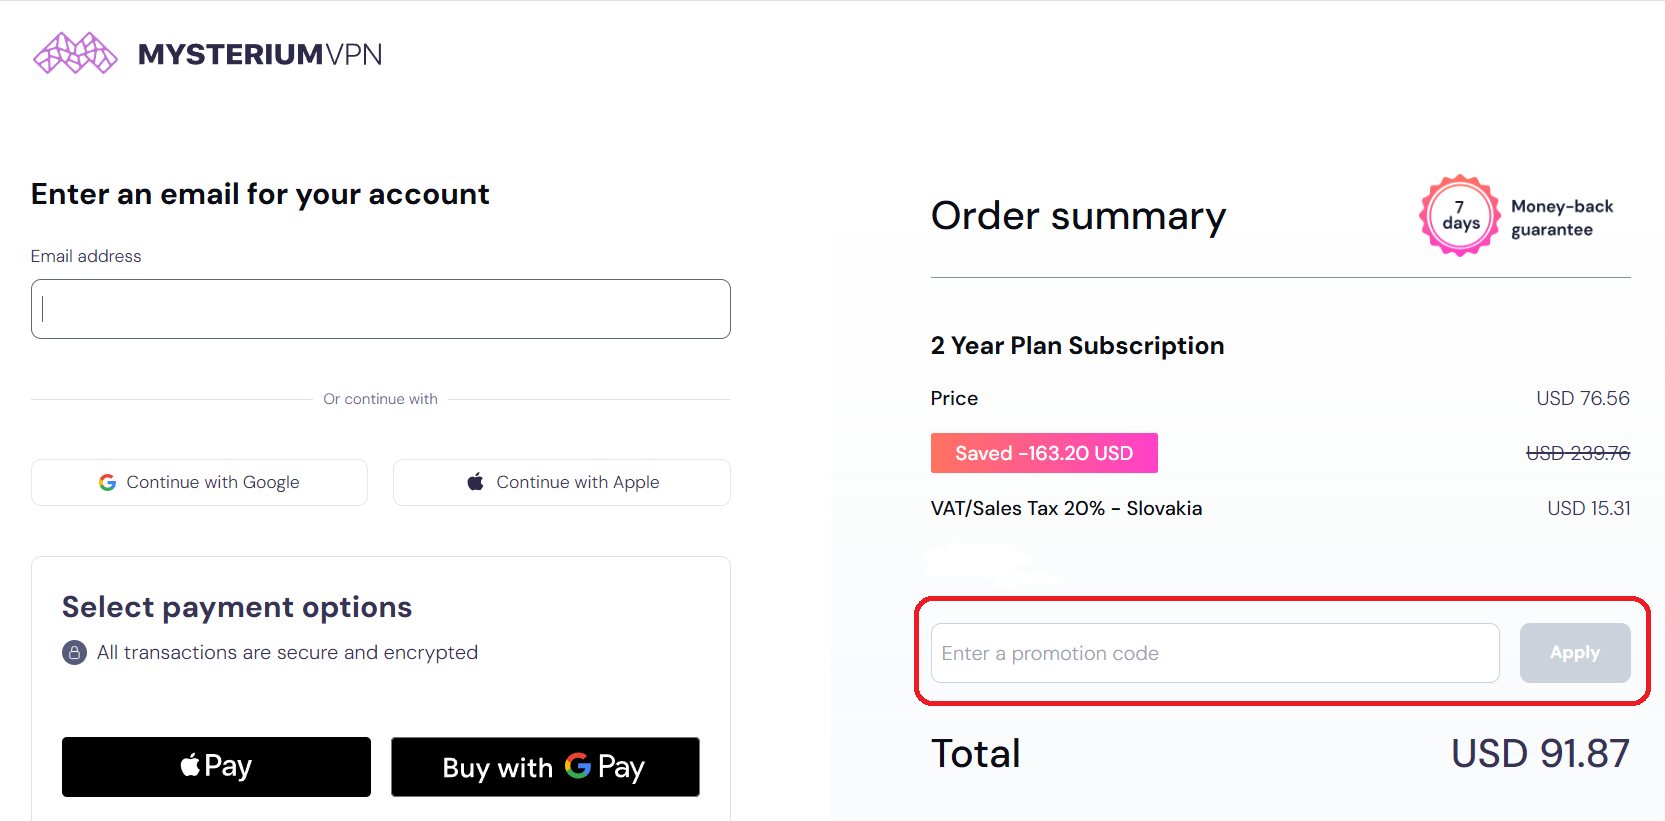Click VAT/Sales Tax 20% Slovakia line
1665x821 pixels.
tap(1066, 508)
